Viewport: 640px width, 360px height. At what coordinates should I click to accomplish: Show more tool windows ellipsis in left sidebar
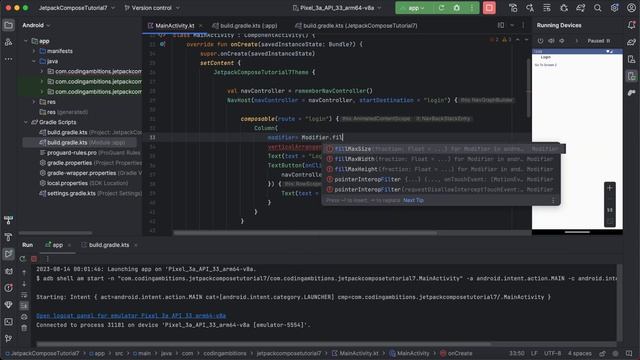(x=8, y=59)
